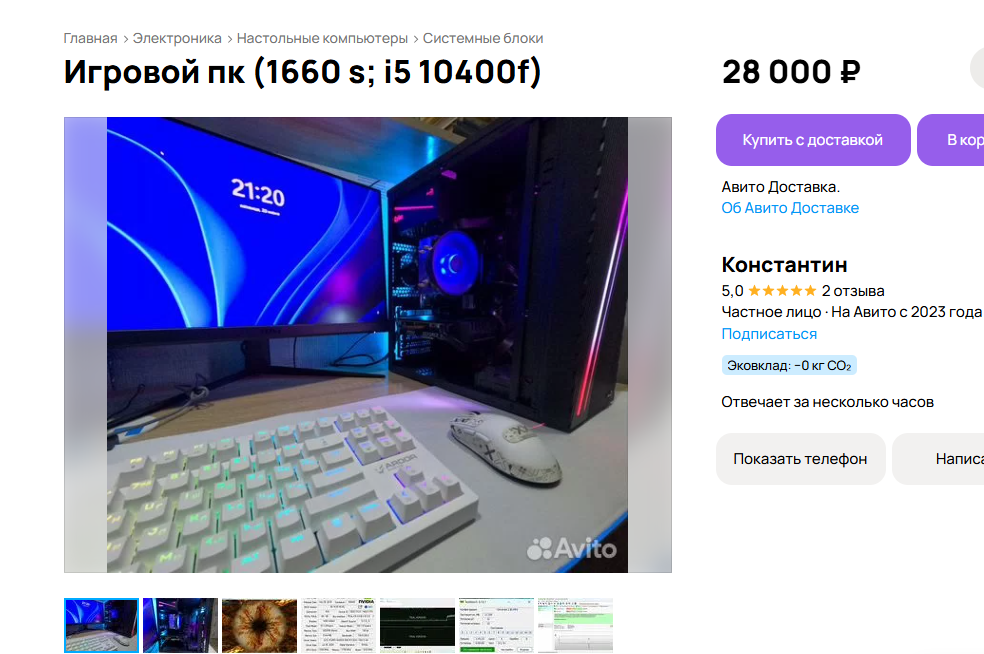Open Системные блоки breadcrumb
984x654 pixels.
coord(483,38)
